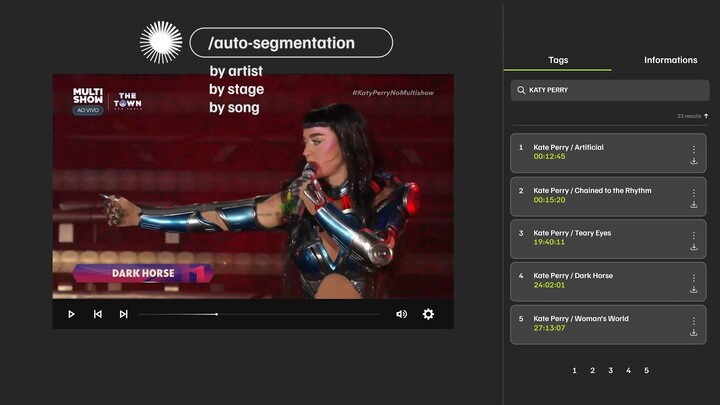720x405 pixels.
Task: Click the video progress bar
Action: pyautogui.click(x=259, y=314)
